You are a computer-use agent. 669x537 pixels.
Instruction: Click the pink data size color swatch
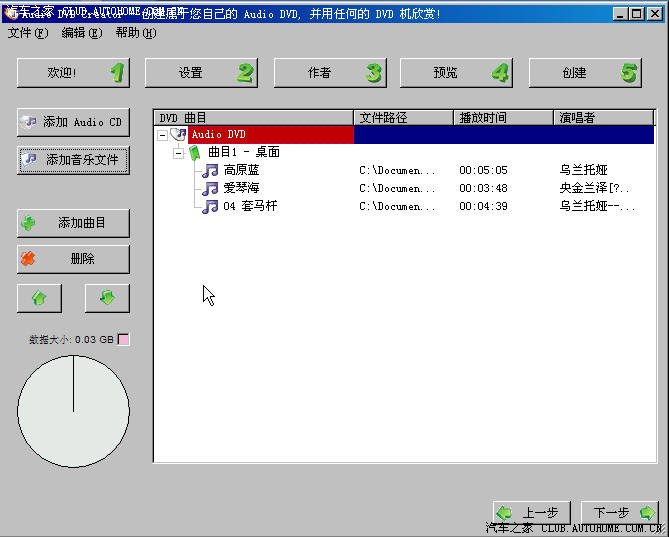tap(123, 340)
